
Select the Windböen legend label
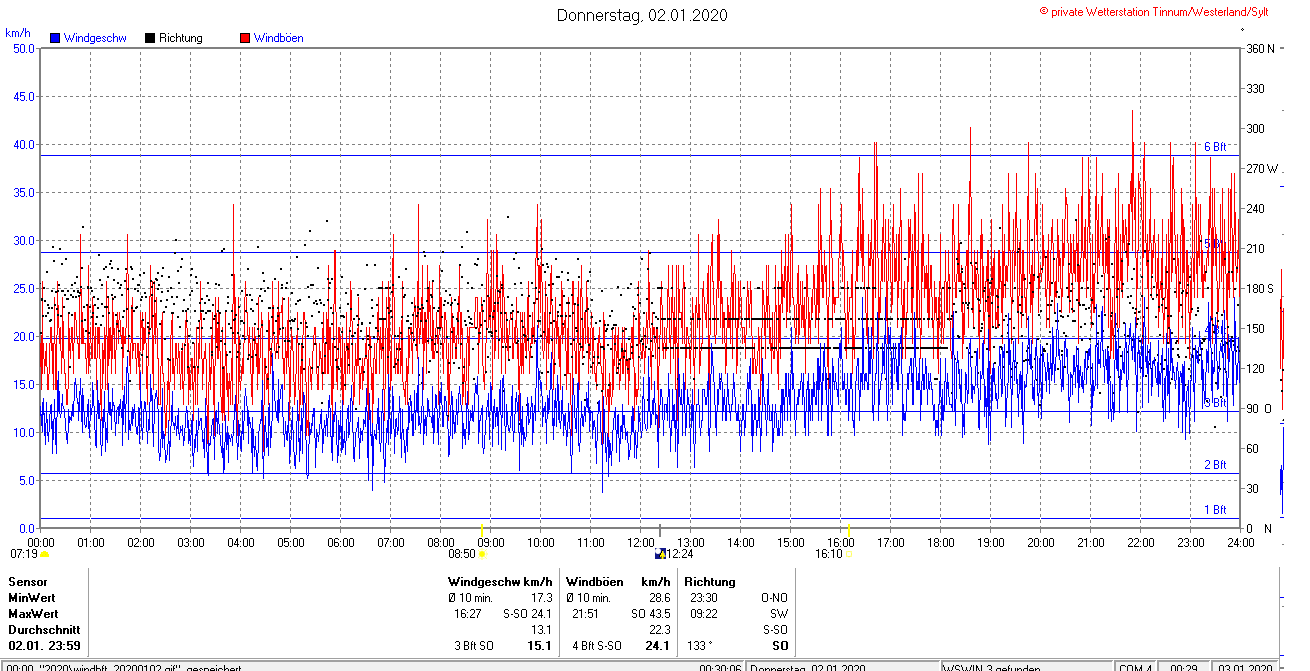point(279,38)
